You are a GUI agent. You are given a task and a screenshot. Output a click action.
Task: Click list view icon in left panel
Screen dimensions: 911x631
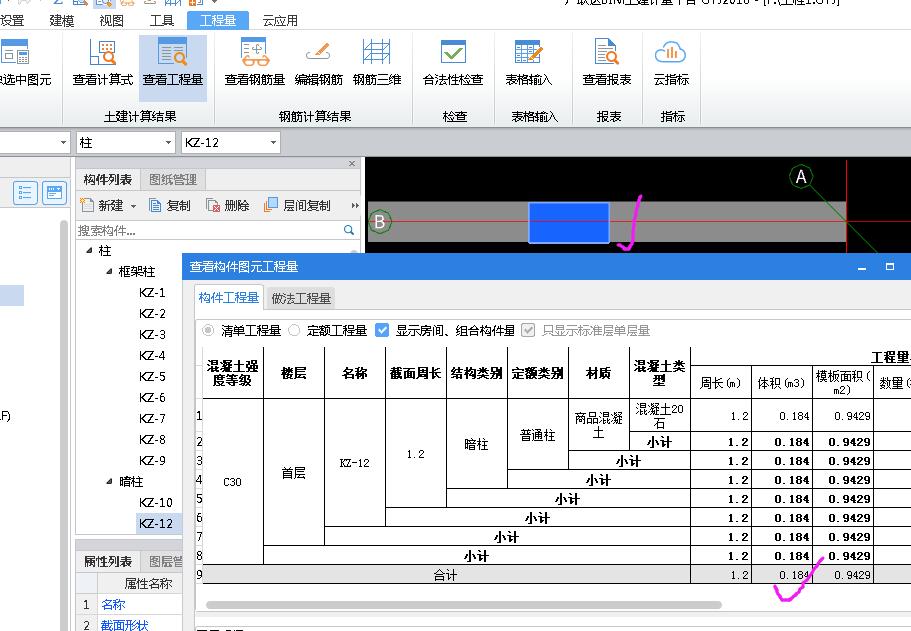[25, 193]
